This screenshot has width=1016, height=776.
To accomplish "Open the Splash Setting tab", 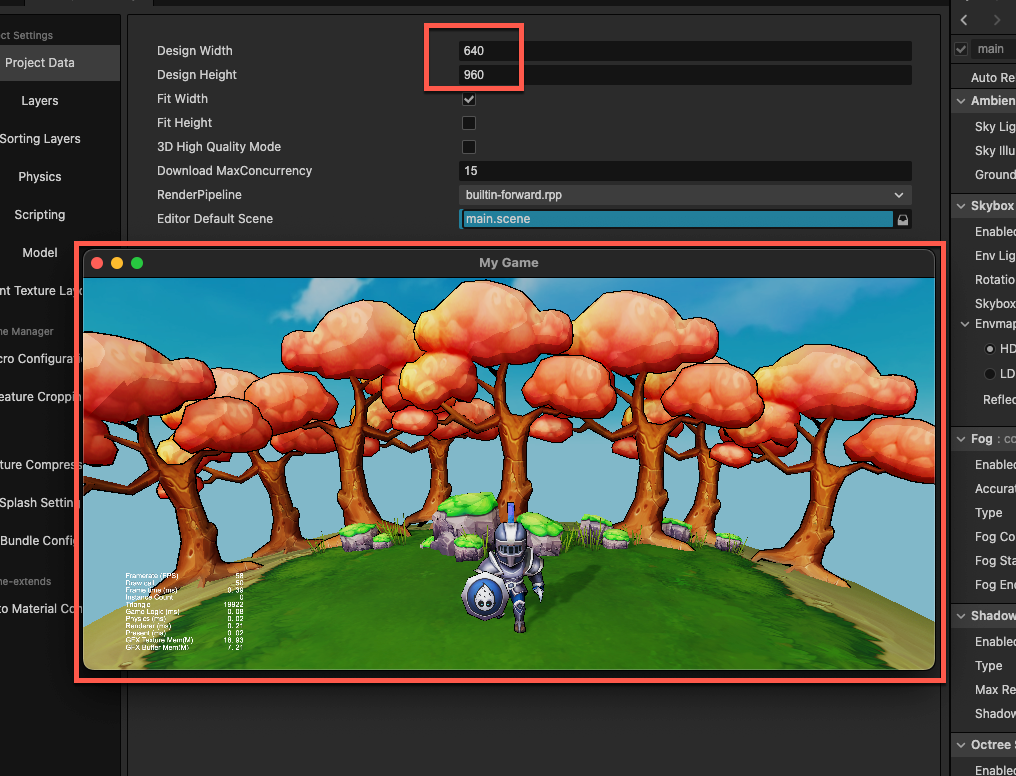I will coord(39,503).
